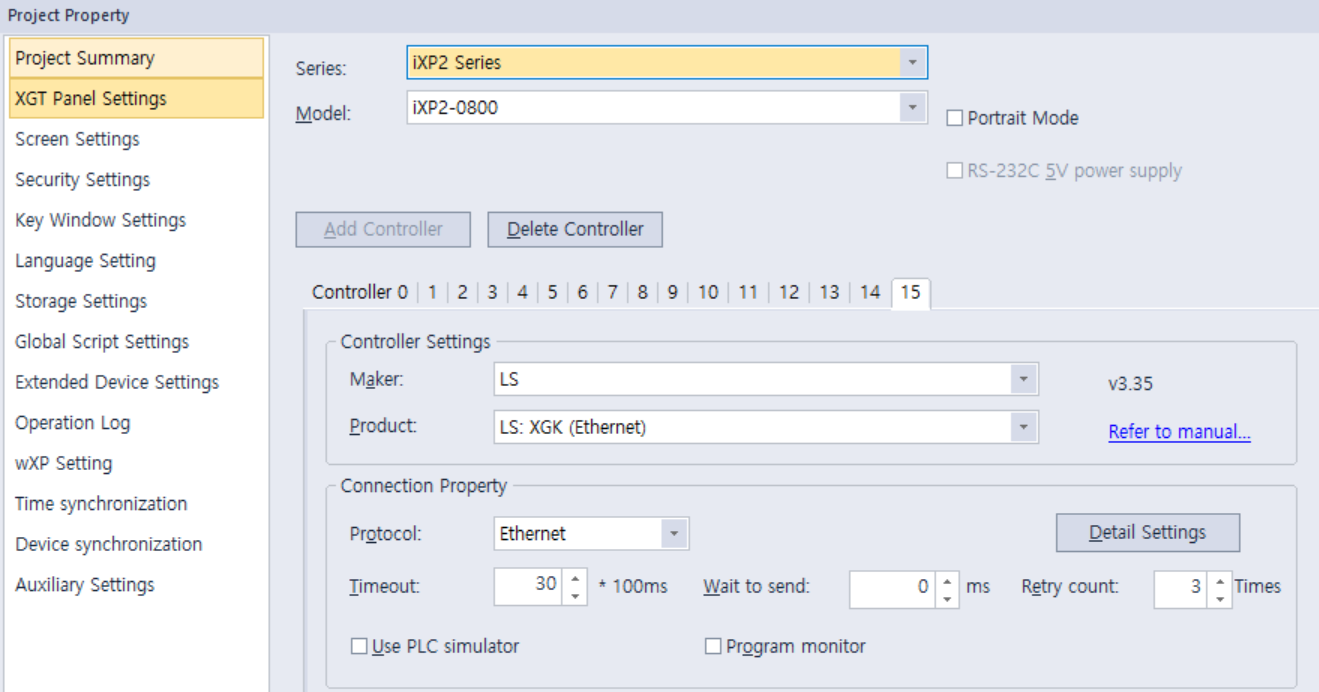Enable Portrait Mode
The height and width of the screenshot is (692, 1319).
956,117
